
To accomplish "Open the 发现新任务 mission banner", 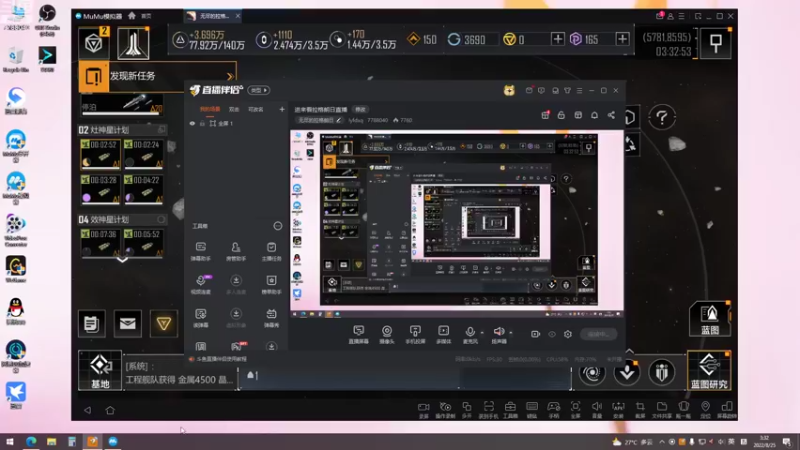I will [158, 77].
